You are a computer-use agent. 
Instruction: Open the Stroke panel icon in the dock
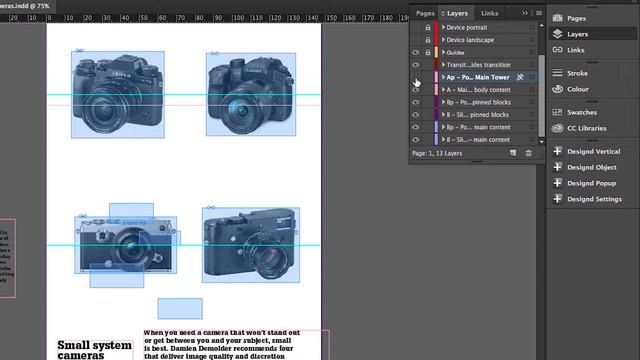[x=558, y=73]
